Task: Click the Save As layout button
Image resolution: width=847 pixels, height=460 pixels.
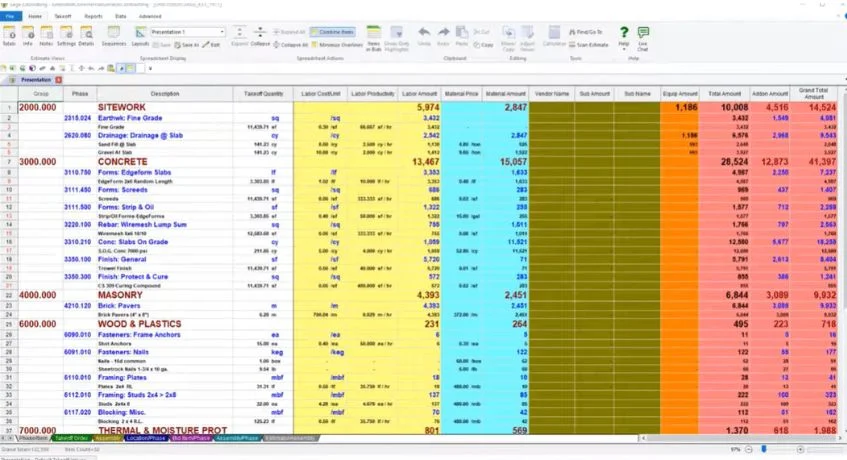Action: (x=187, y=45)
